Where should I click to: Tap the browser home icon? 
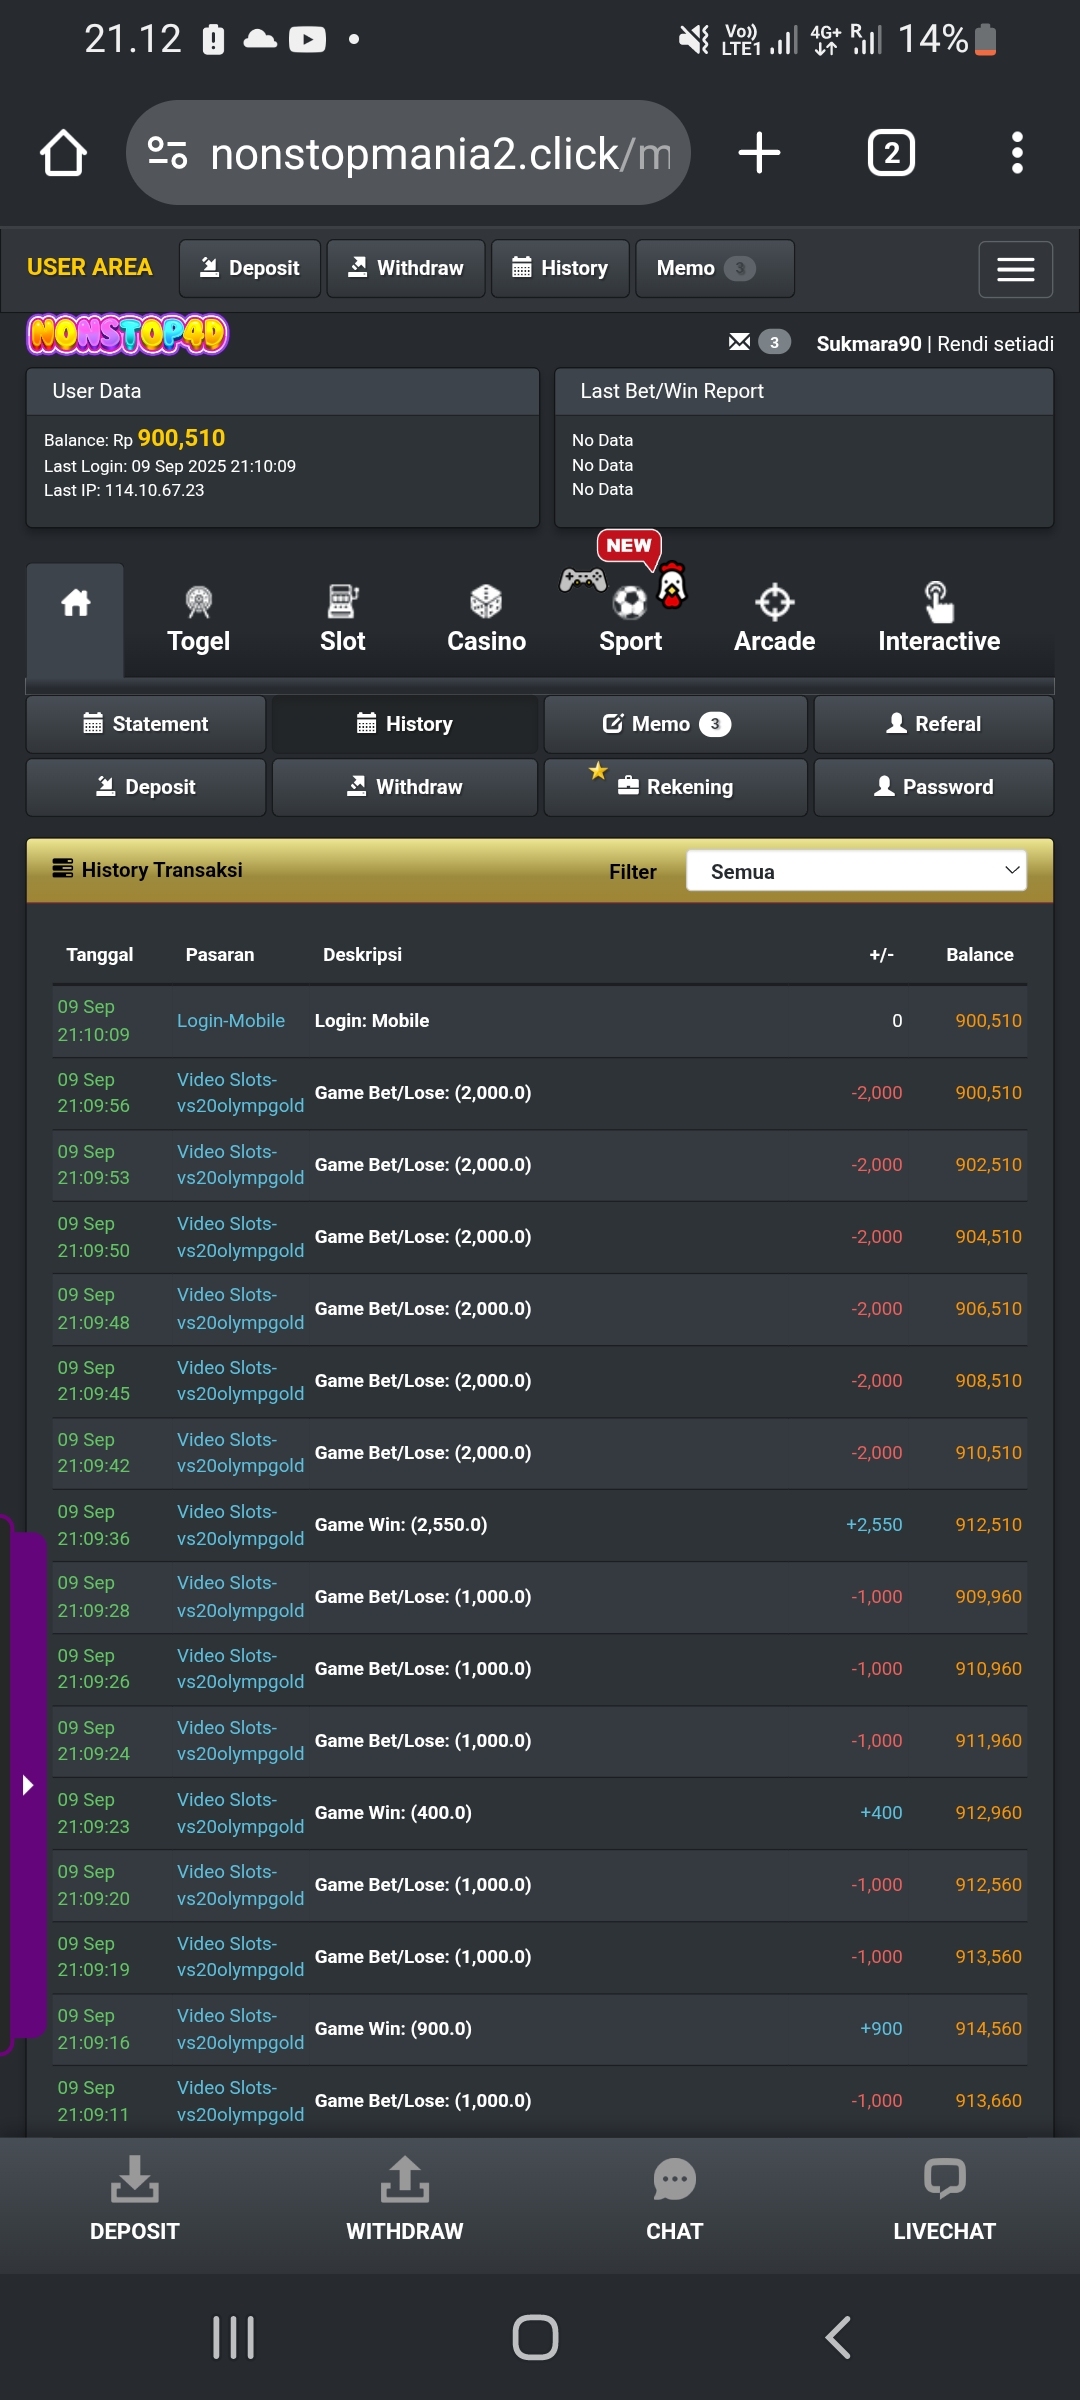click(63, 153)
